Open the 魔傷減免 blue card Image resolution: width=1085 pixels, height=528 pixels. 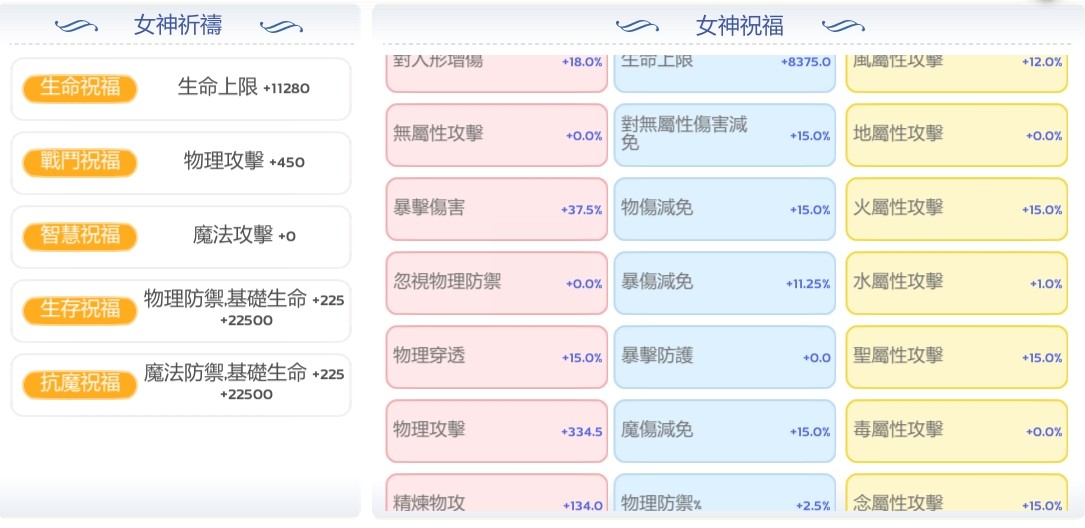pyautogui.click(x=724, y=431)
